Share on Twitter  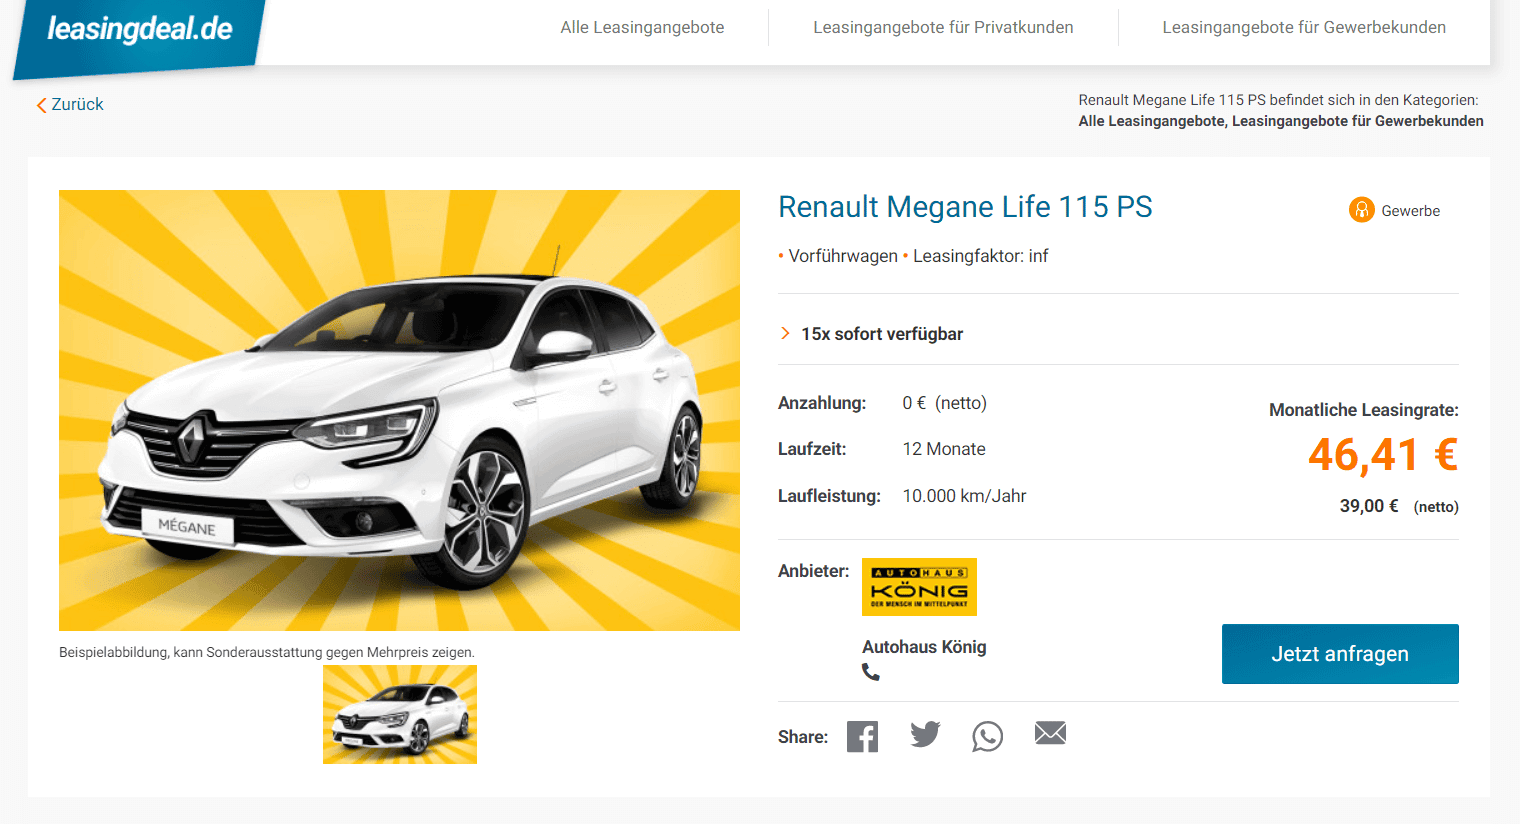pos(925,735)
